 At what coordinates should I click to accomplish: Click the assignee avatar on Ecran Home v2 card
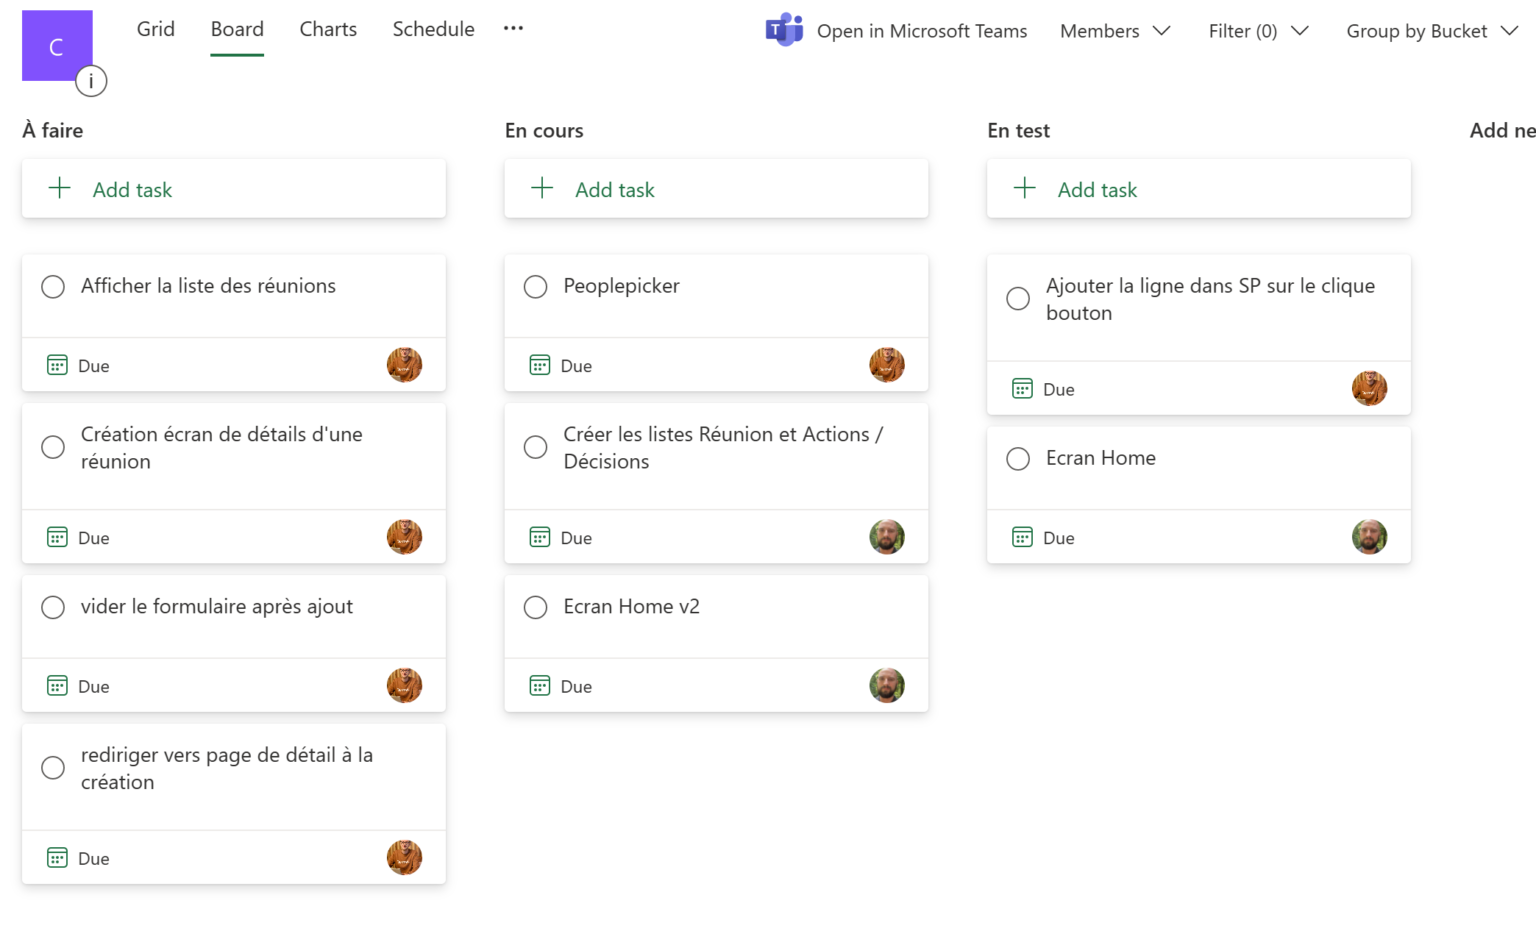tap(887, 685)
